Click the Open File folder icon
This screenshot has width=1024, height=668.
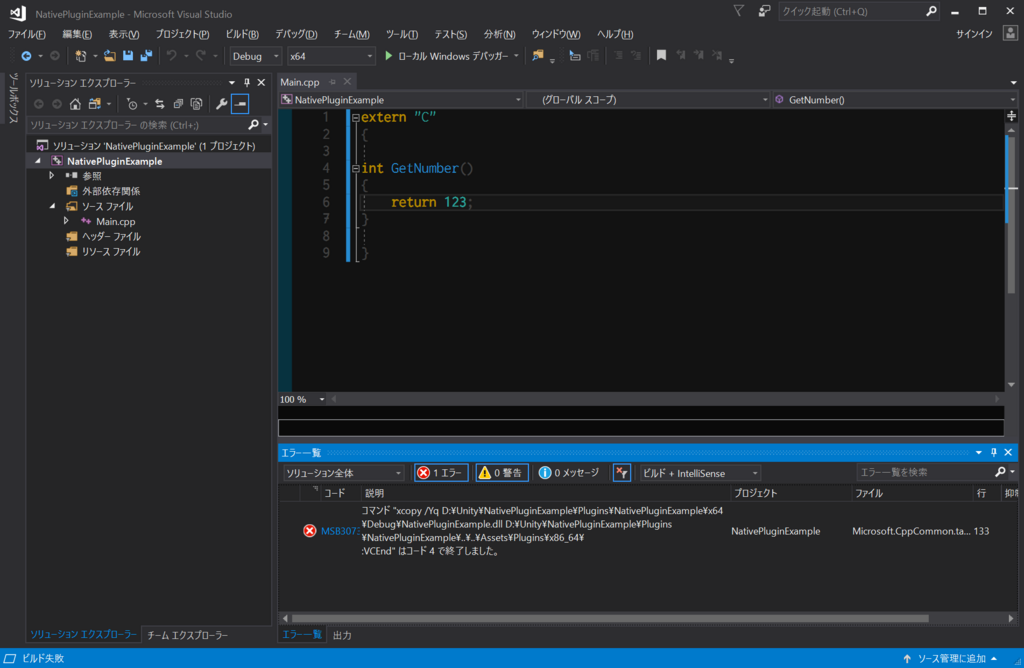pos(110,56)
